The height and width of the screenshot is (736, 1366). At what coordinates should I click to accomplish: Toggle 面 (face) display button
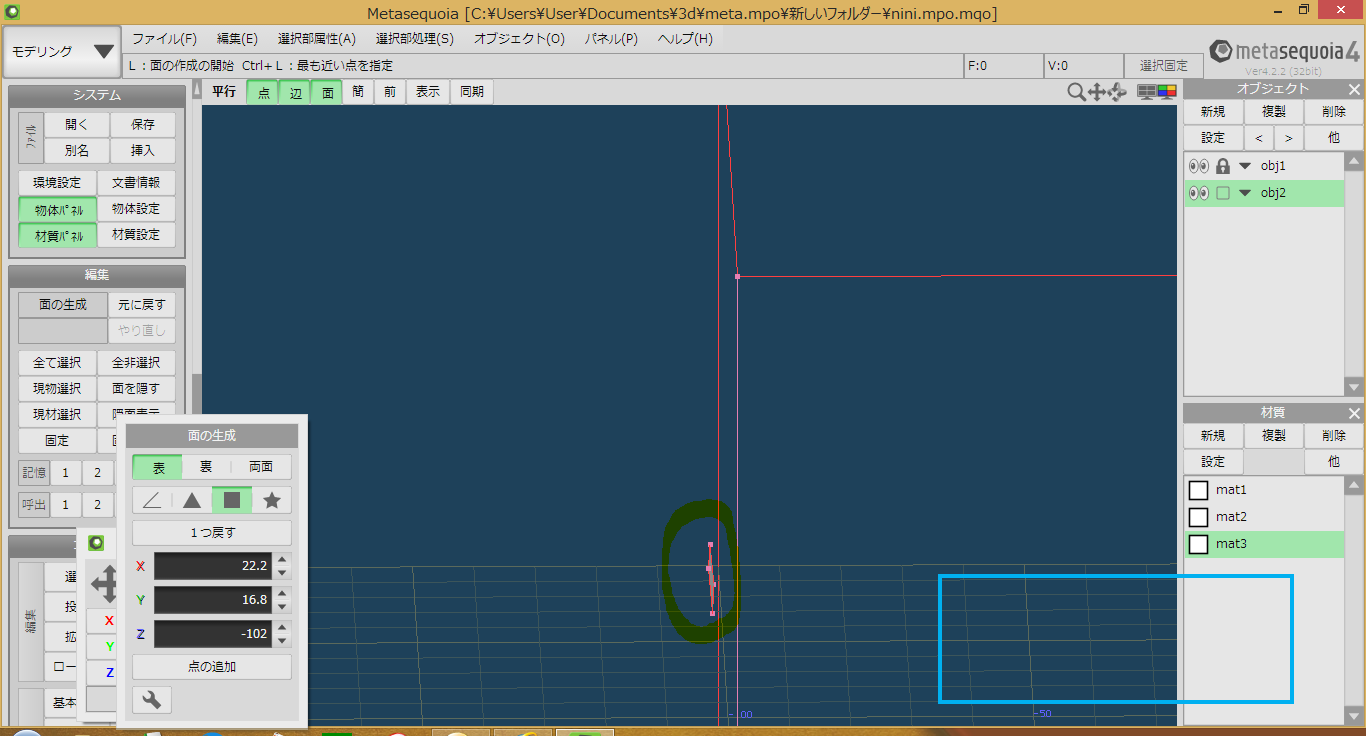[x=327, y=92]
